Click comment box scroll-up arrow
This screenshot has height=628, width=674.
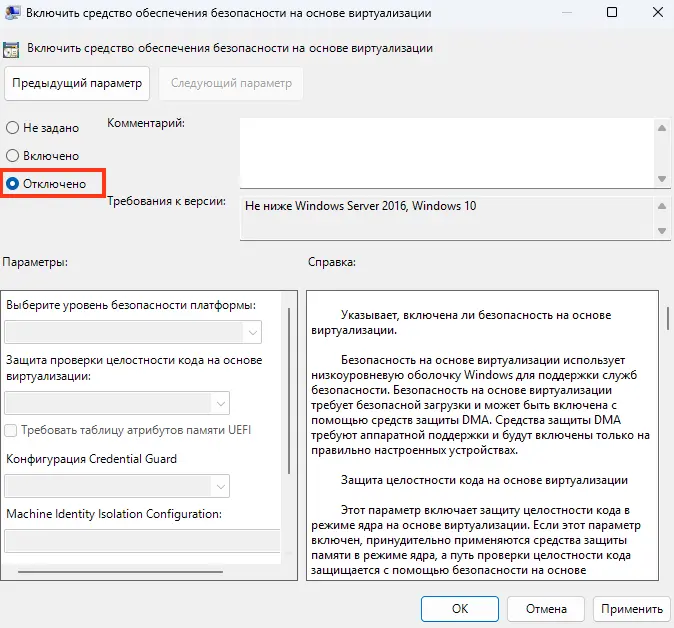[x=660, y=127]
